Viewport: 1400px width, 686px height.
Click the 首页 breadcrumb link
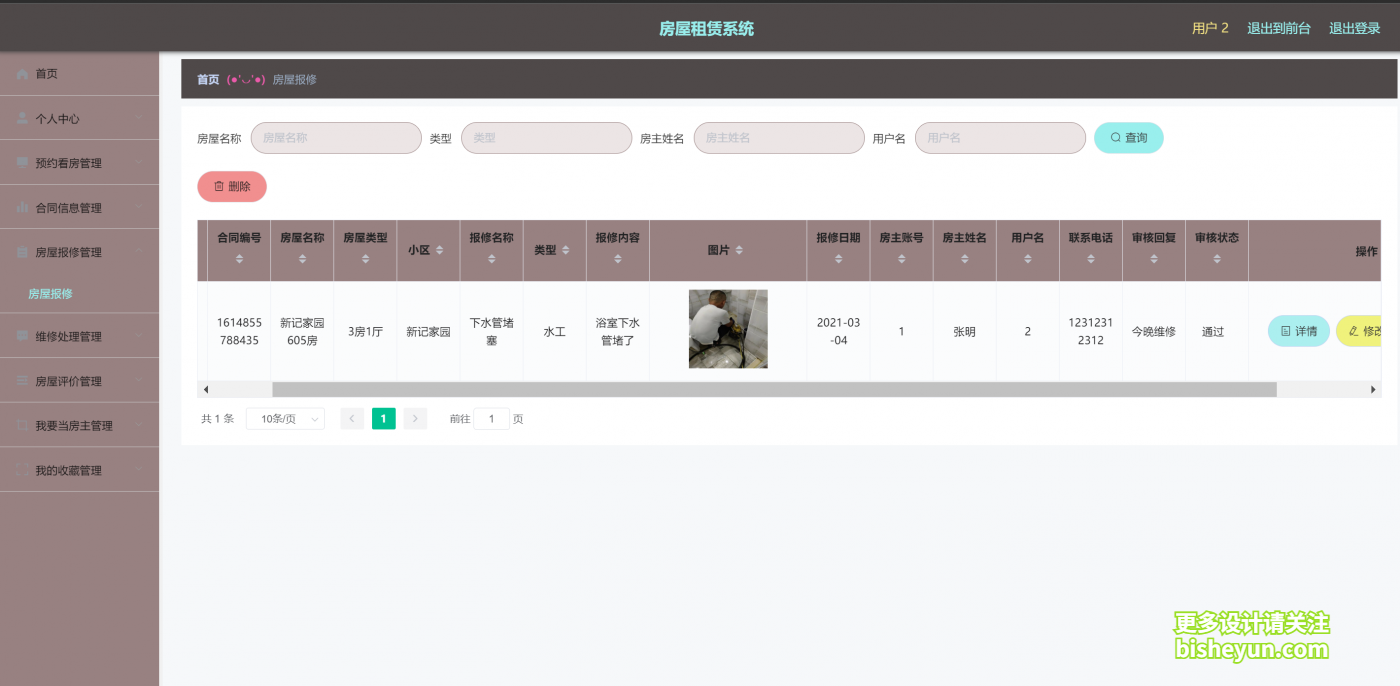208,79
